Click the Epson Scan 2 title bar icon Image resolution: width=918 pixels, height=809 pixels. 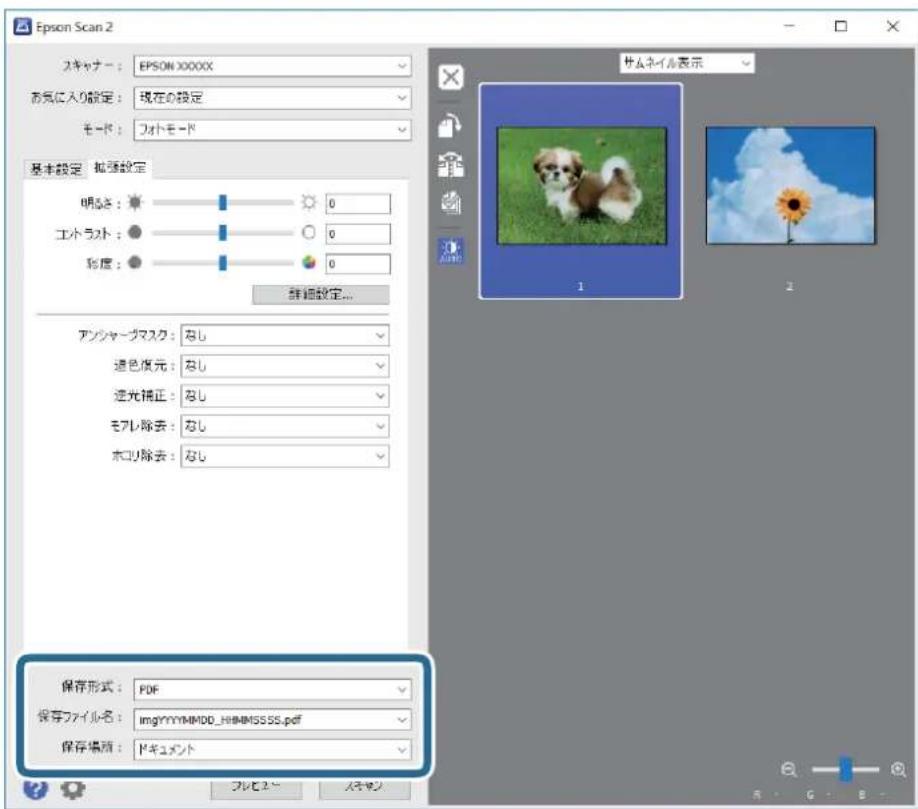[22, 26]
